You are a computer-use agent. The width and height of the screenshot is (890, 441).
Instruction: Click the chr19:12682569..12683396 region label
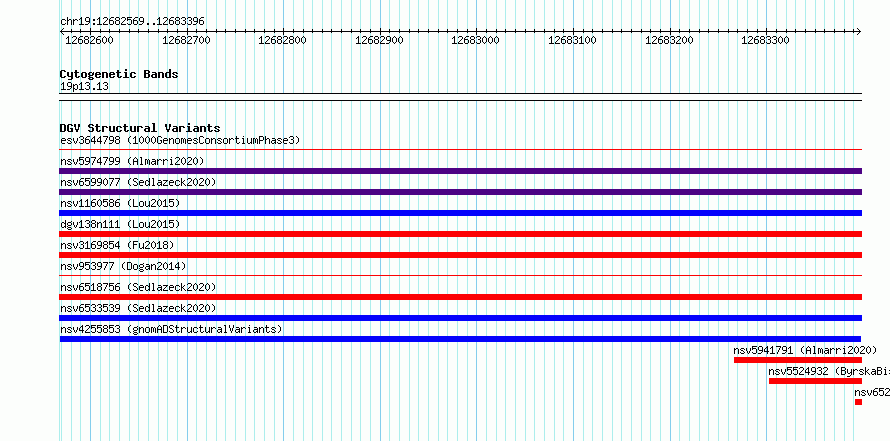pyautogui.click(x=132, y=22)
